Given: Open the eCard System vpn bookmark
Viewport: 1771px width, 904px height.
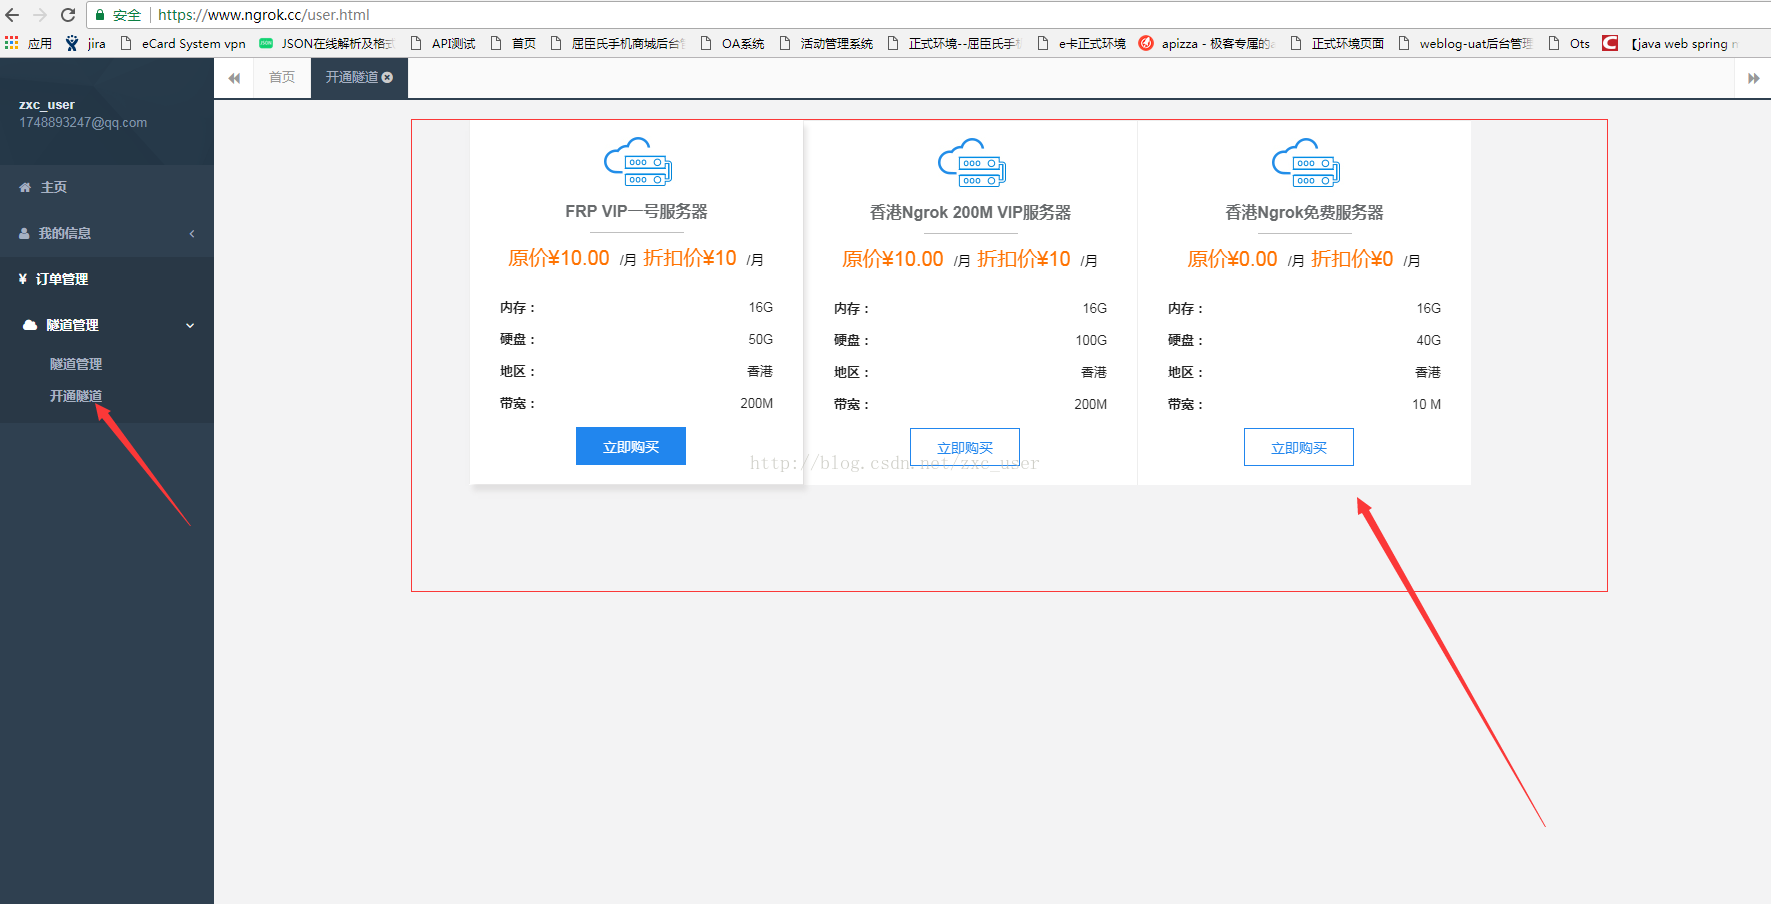Looking at the screenshot, I should (183, 43).
